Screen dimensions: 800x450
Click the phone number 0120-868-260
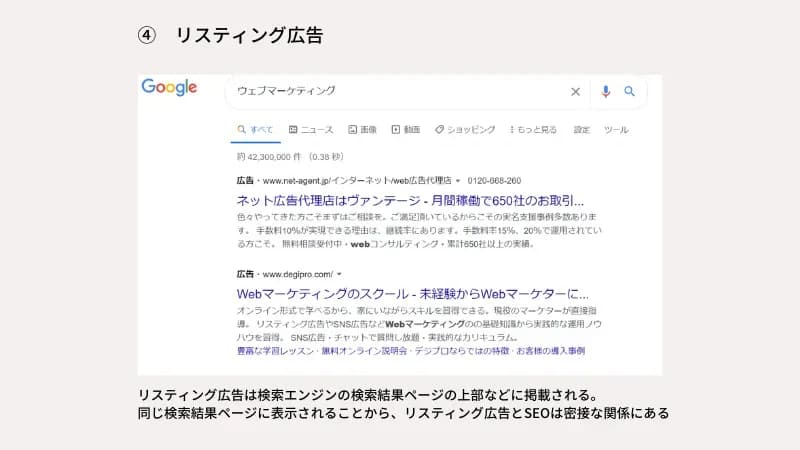point(494,181)
